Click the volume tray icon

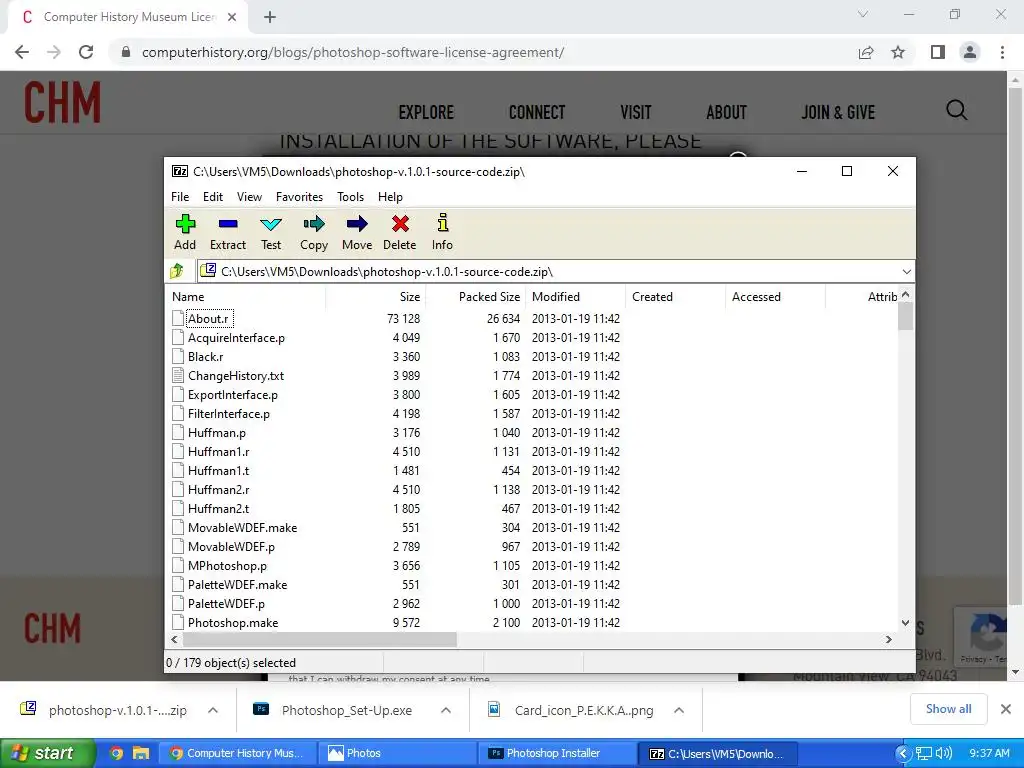click(x=944, y=753)
